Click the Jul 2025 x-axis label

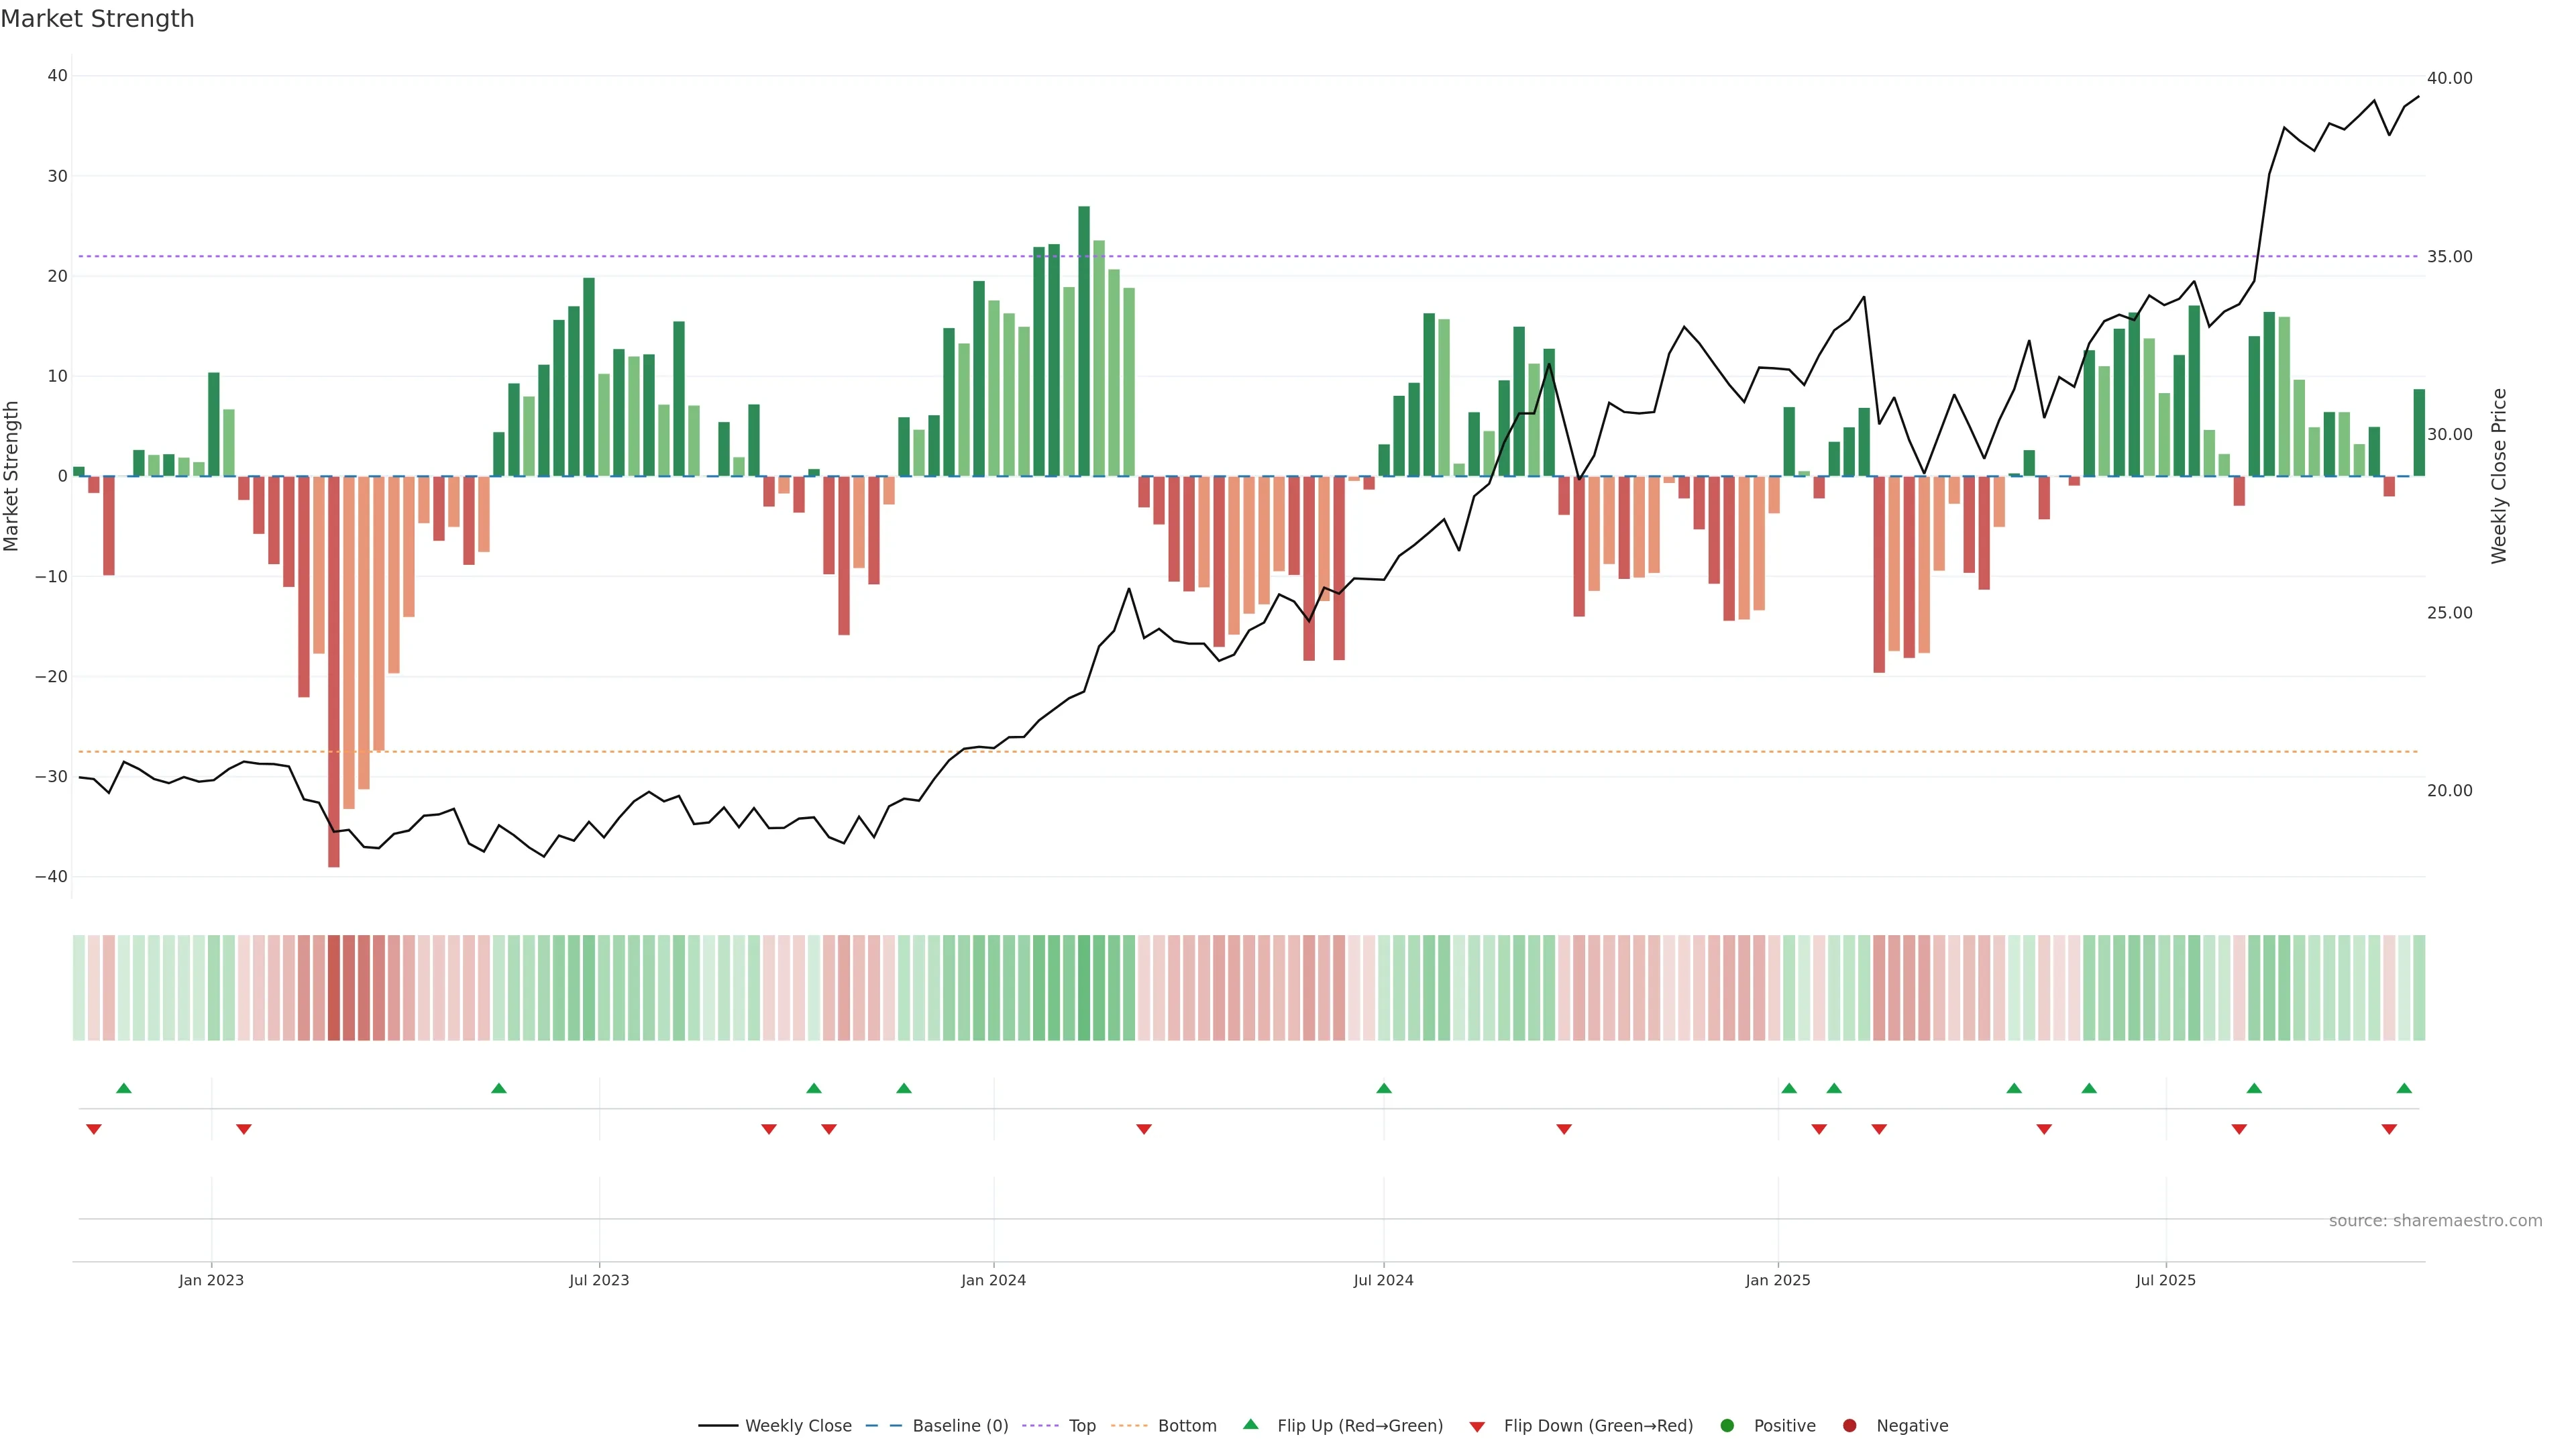(2165, 1280)
